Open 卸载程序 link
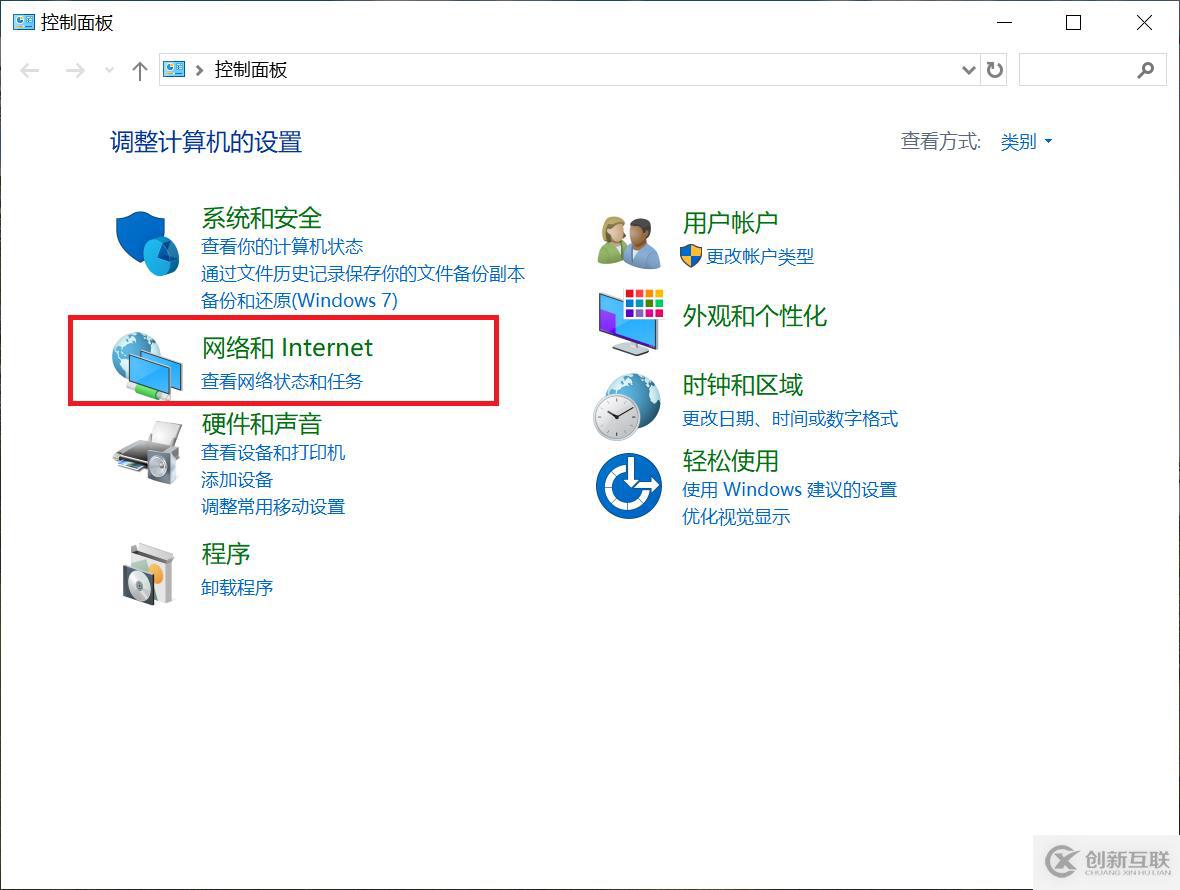The width and height of the screenshot is (1180, 890). pyautogui.click(x=237, y=587)
